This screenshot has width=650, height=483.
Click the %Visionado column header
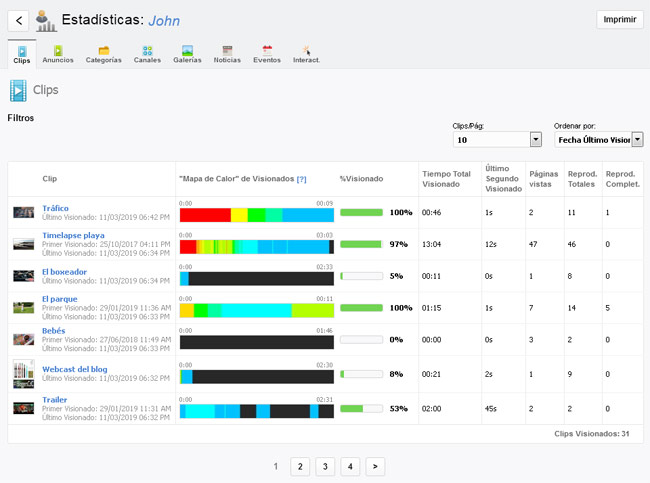coord(361,179)
